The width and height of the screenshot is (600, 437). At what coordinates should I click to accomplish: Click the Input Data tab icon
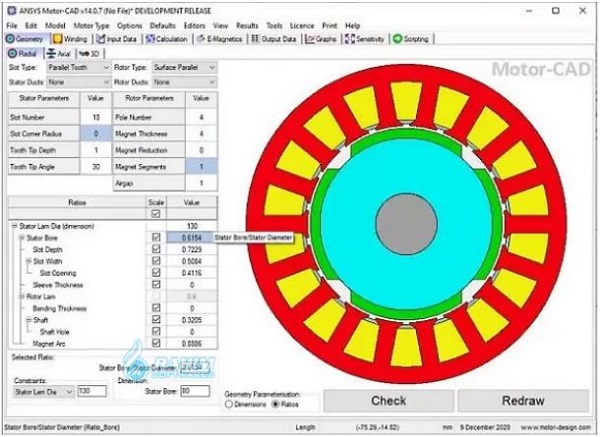[99, 39]
